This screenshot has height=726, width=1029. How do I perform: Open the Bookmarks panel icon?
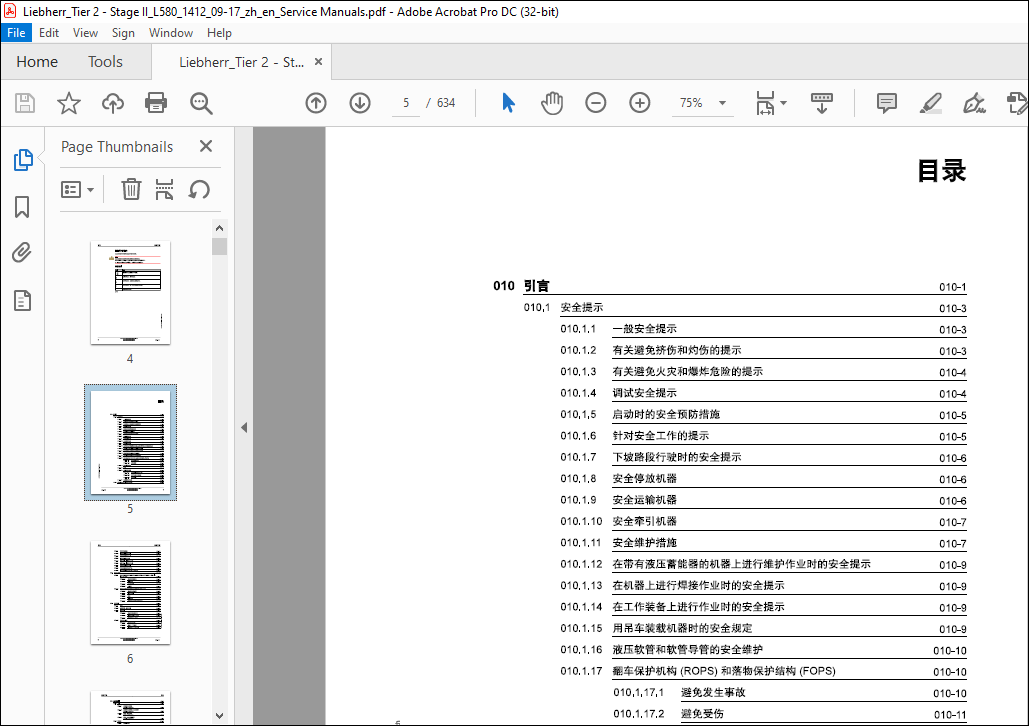coord(22,207)
